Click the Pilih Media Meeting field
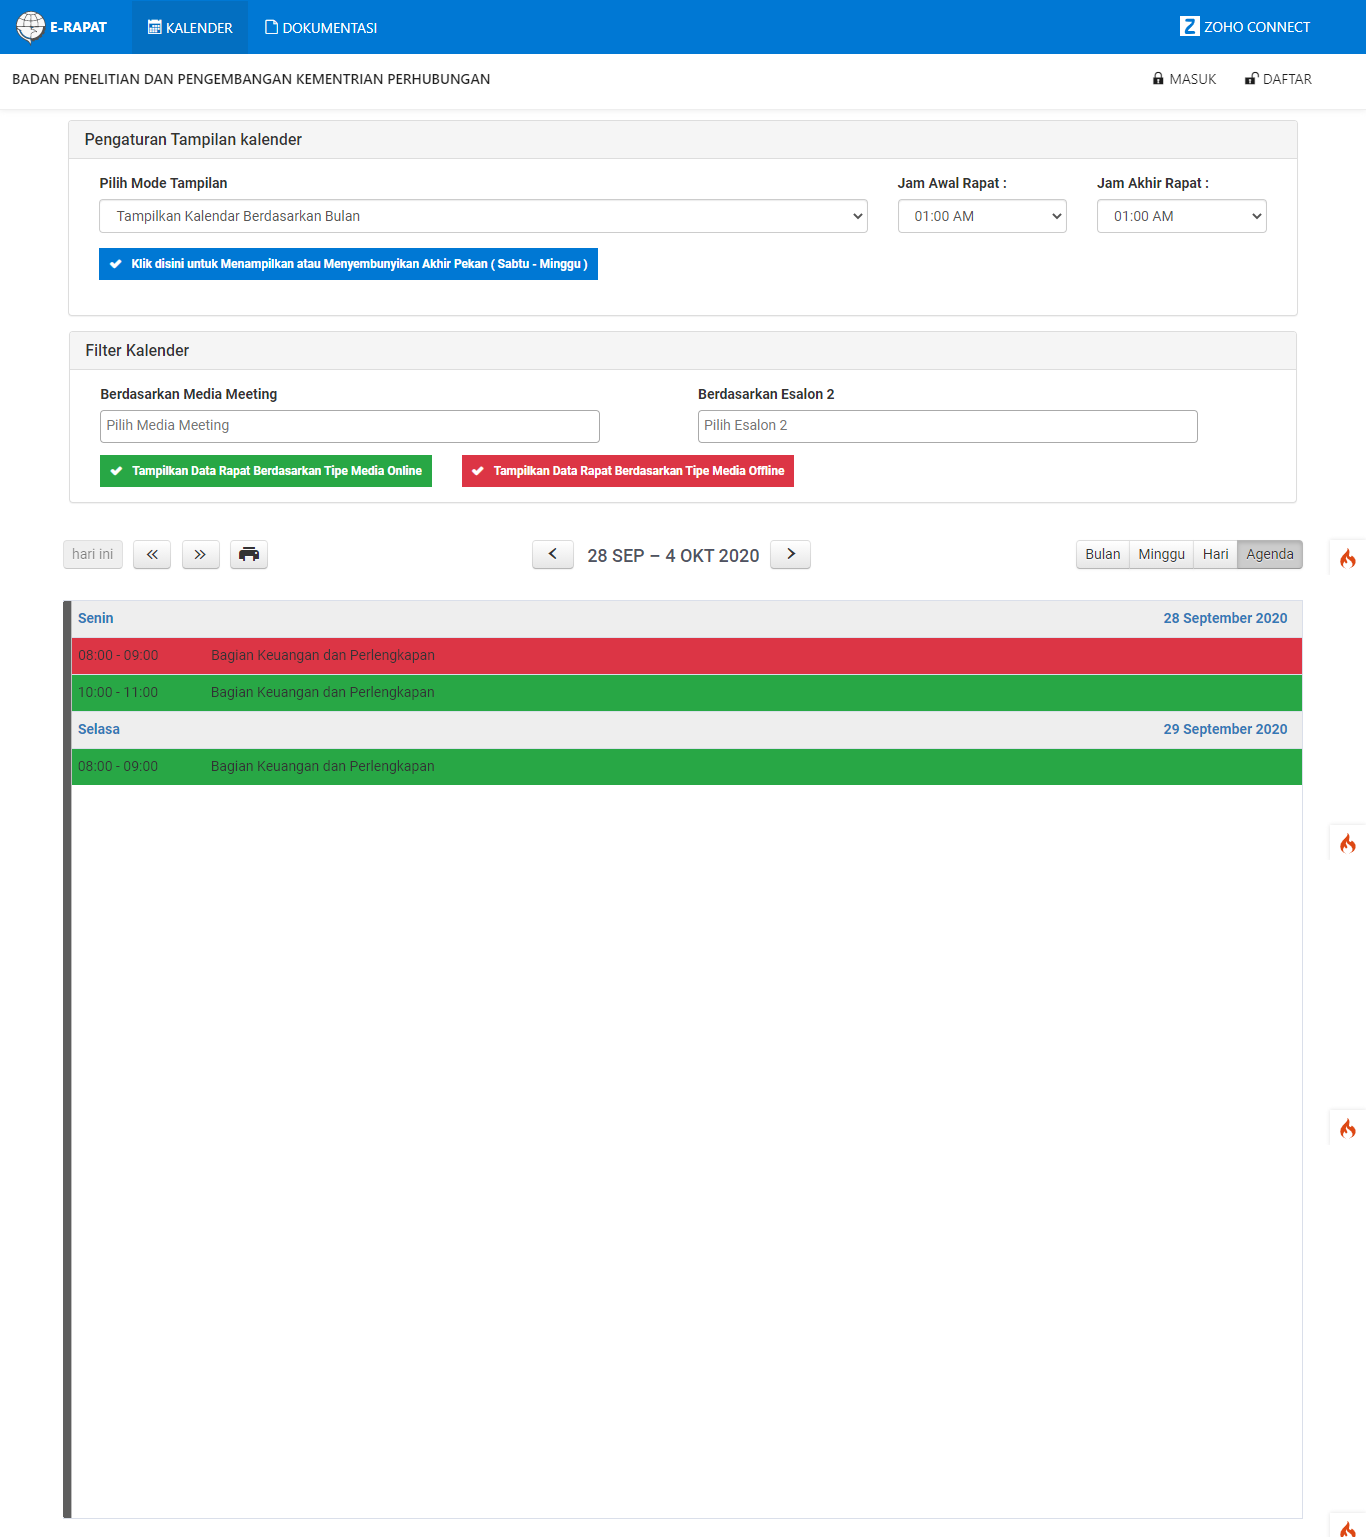This screenshot has height=1537, width=1366. point(350,426)
